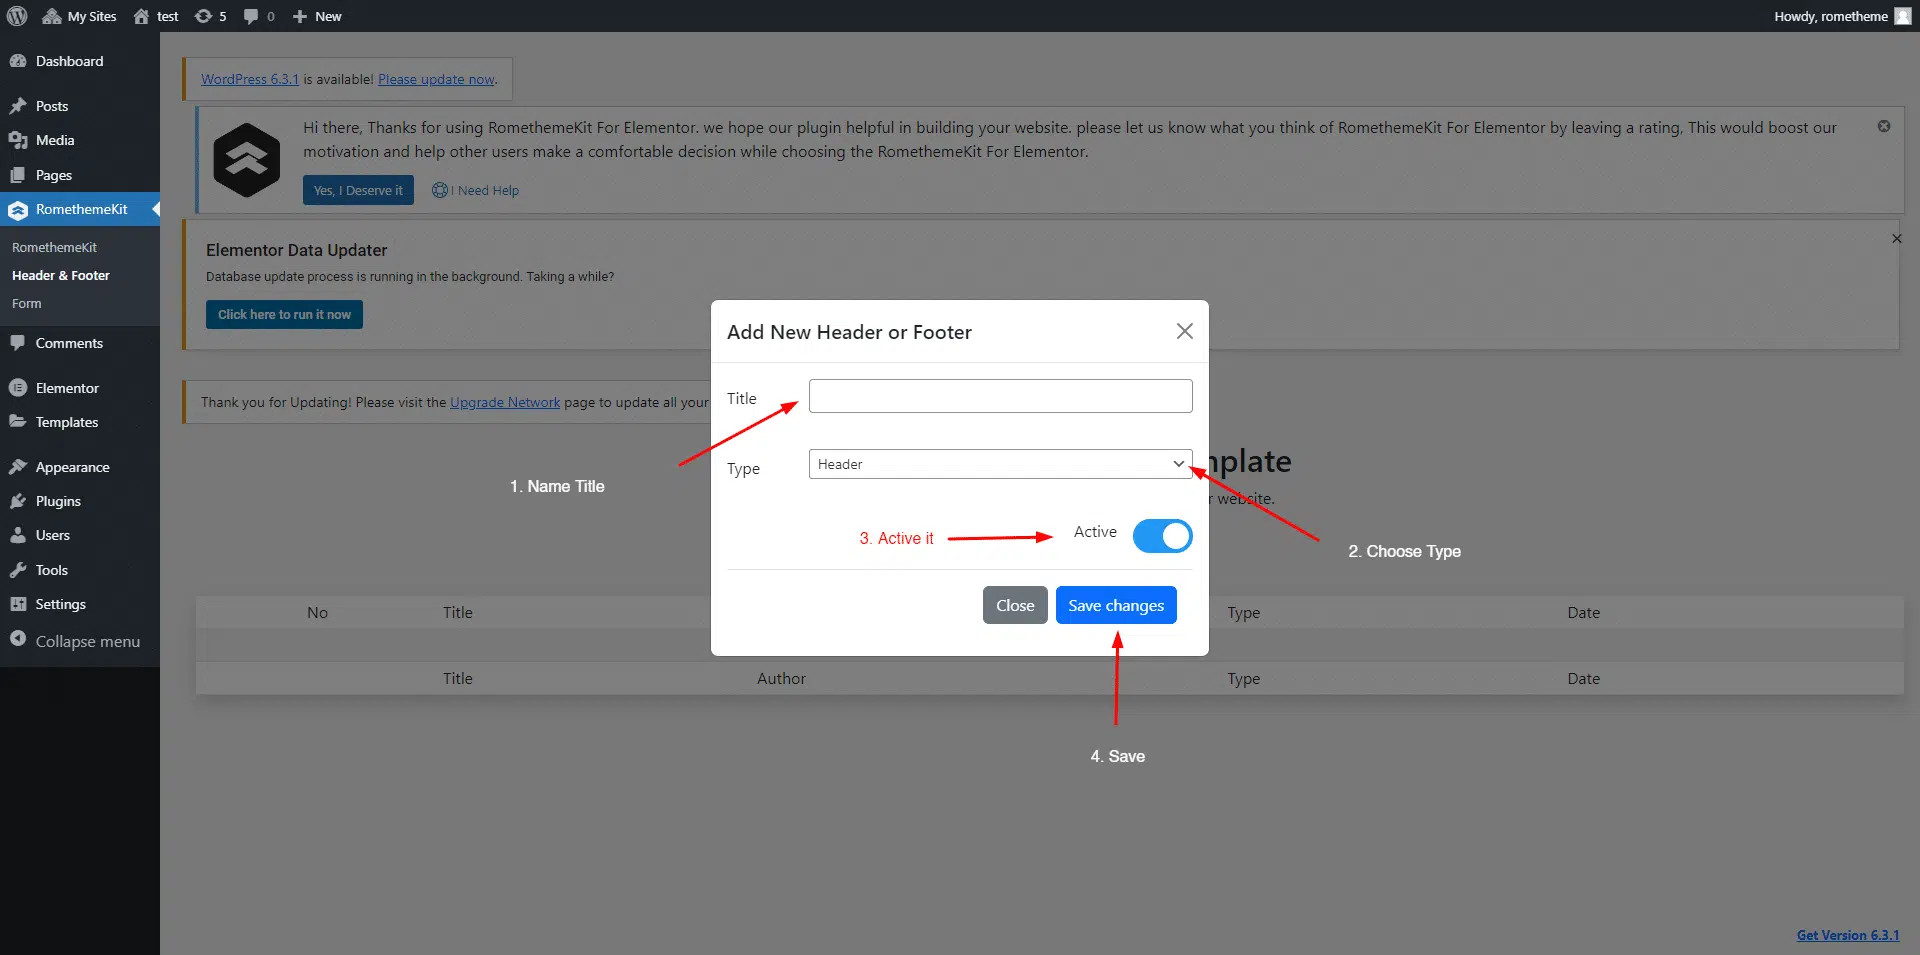Click Howdy, rometheme account text
Screen dimensions: 1920x955
[x=1831, y=16]
